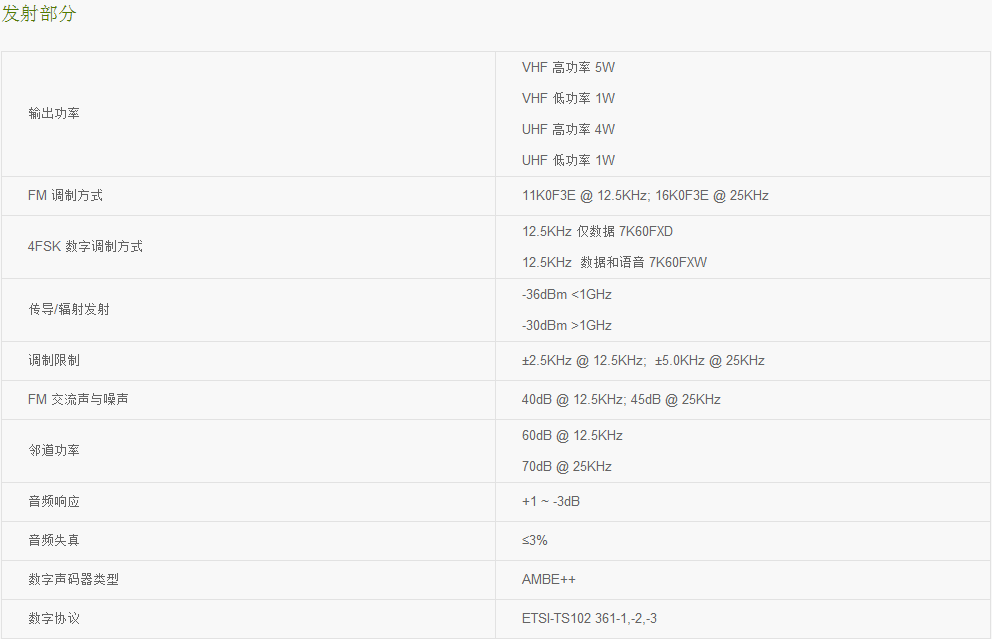
Task: Select the 4FSK 数字调制方式 label
Action: (85, 246)
